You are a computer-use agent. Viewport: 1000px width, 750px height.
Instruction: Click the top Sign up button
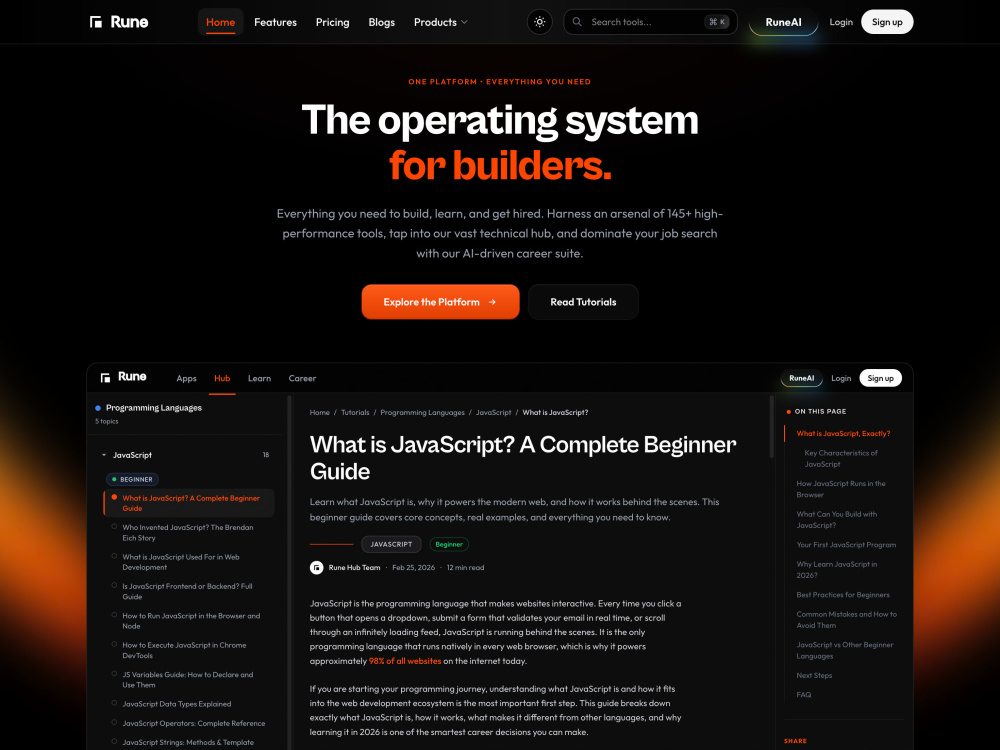887,22
